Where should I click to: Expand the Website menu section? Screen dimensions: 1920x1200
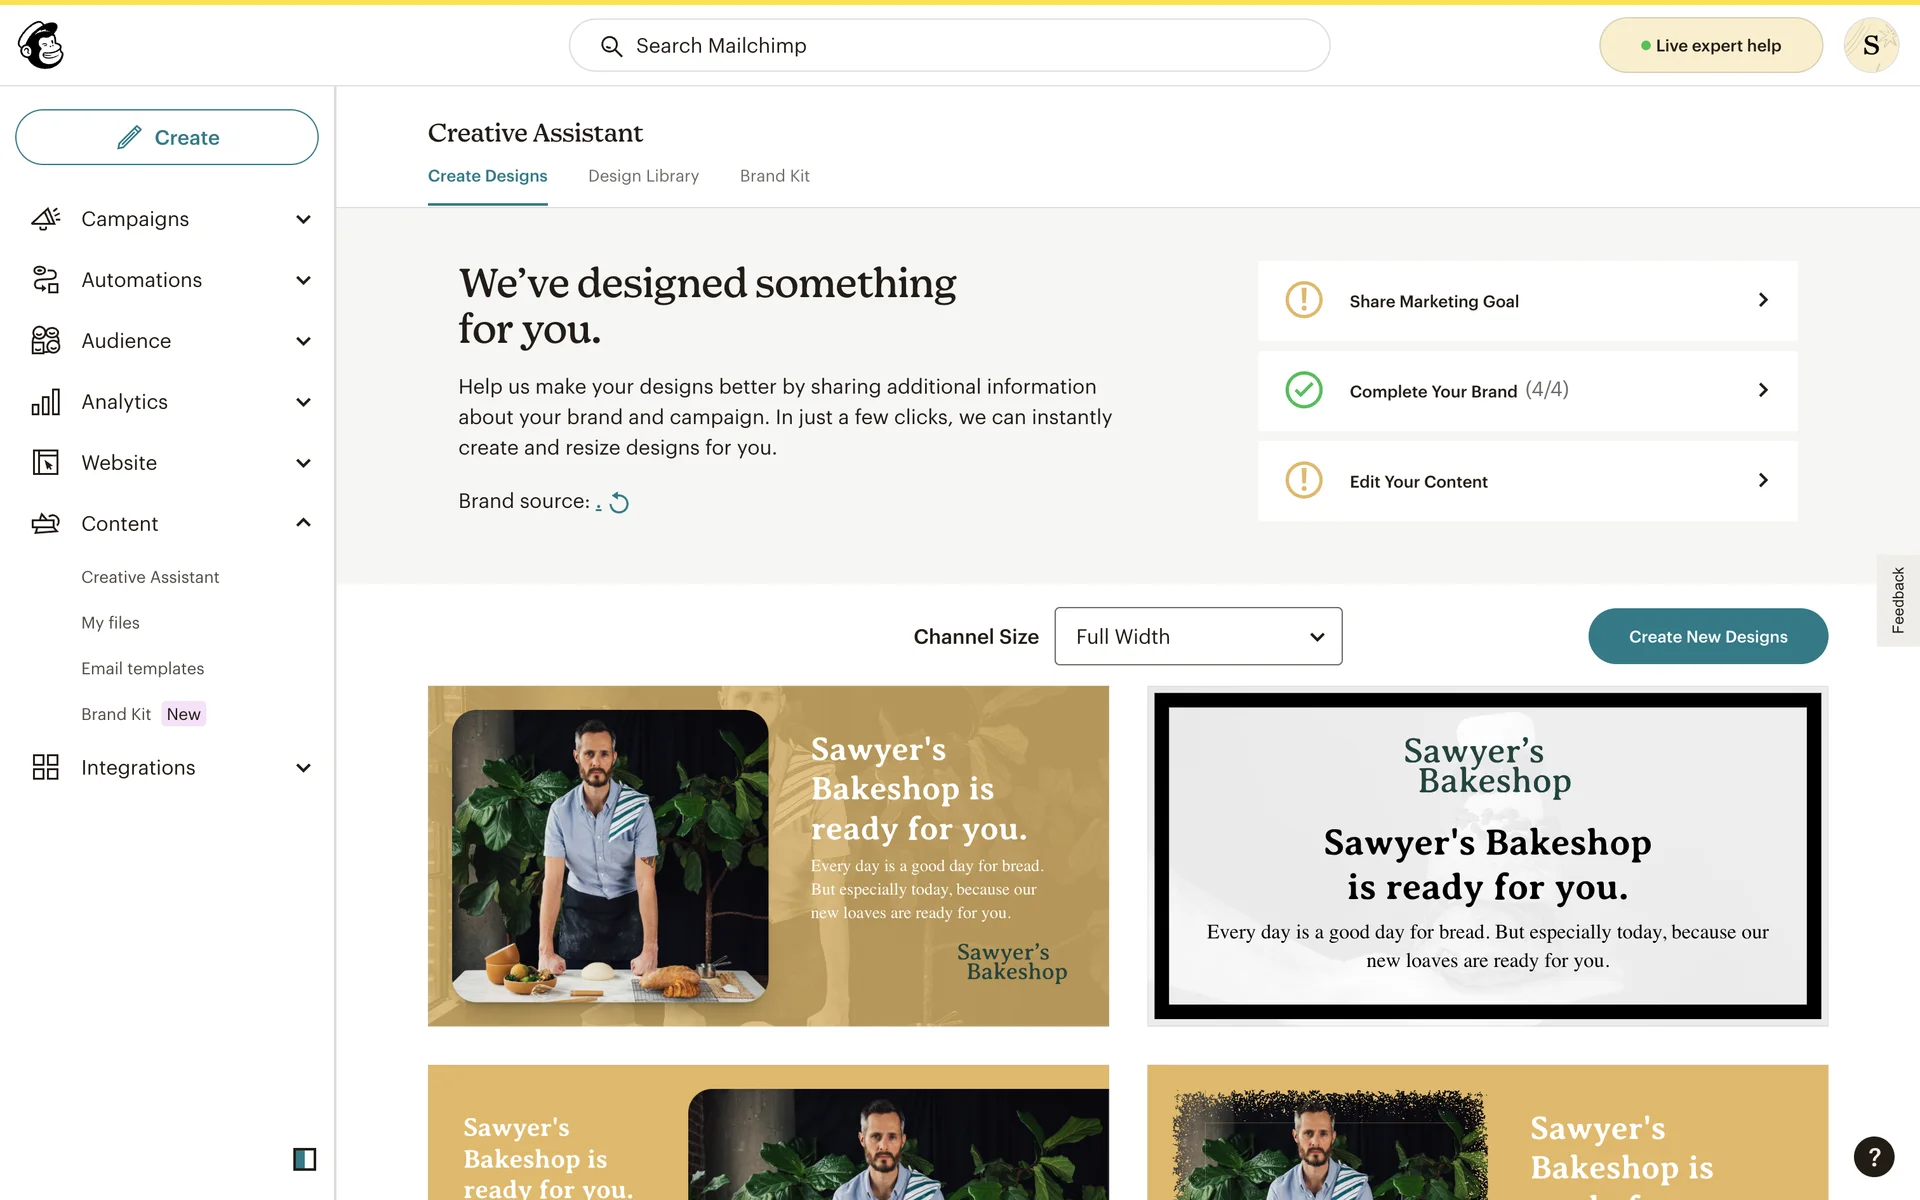point(303,463)
